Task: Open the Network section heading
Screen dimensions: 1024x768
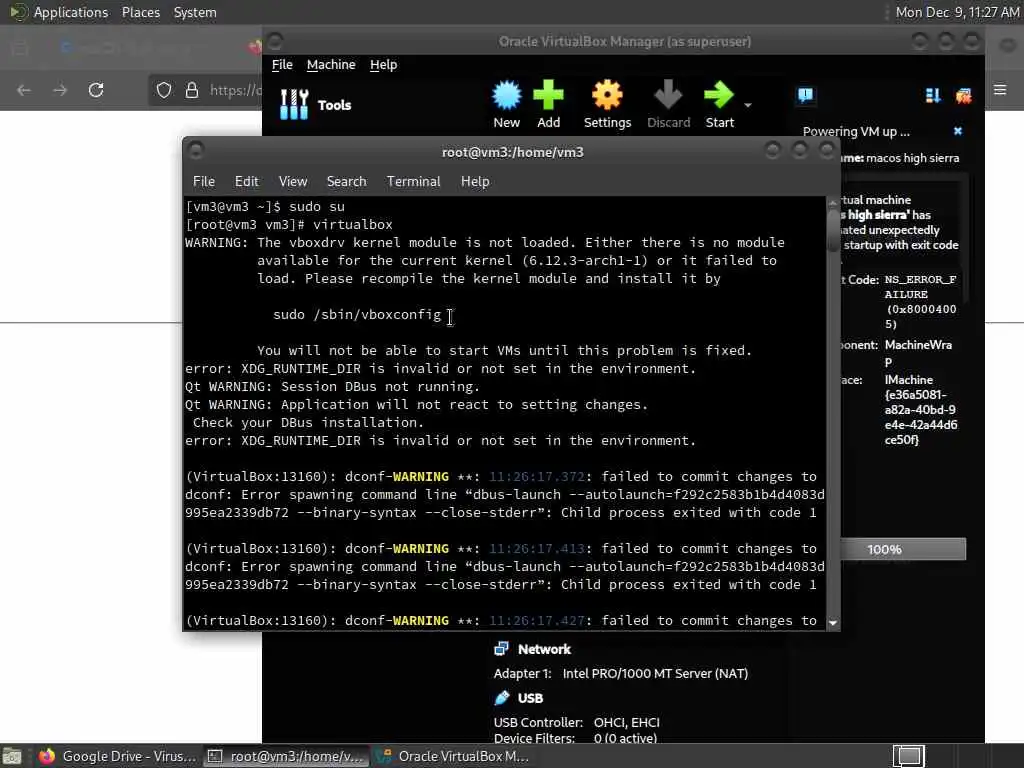Action: 544,649
